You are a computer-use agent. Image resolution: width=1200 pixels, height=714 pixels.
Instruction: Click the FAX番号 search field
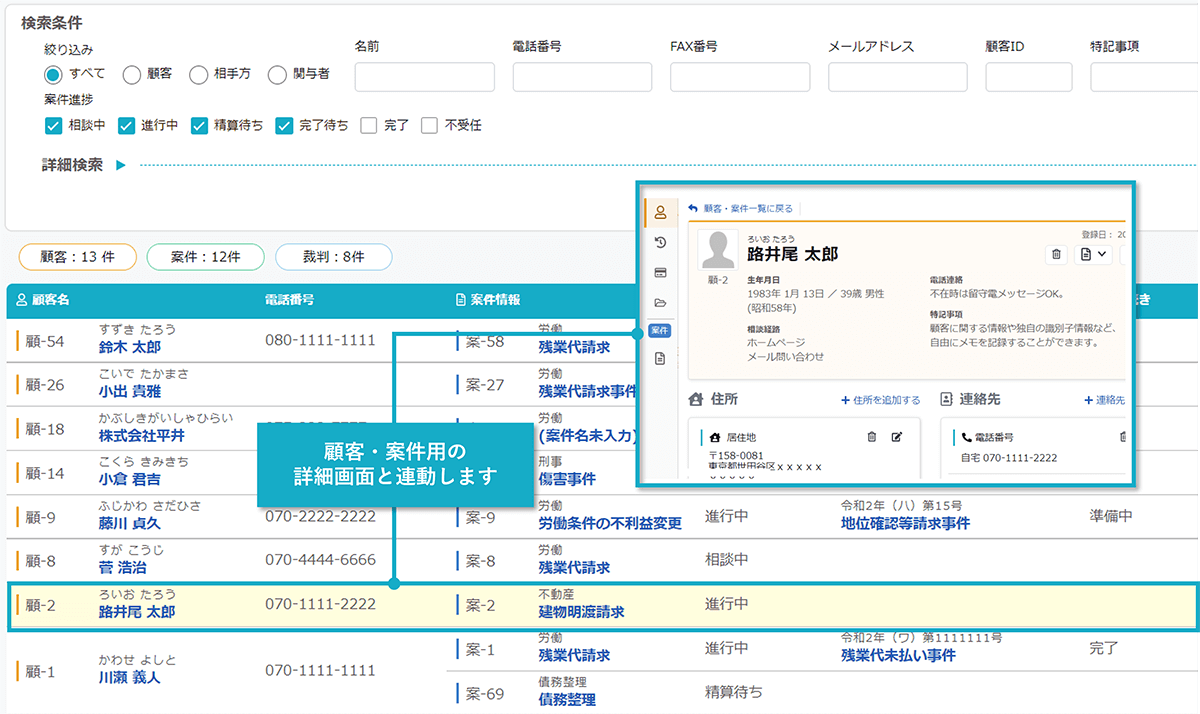point(740,77)
